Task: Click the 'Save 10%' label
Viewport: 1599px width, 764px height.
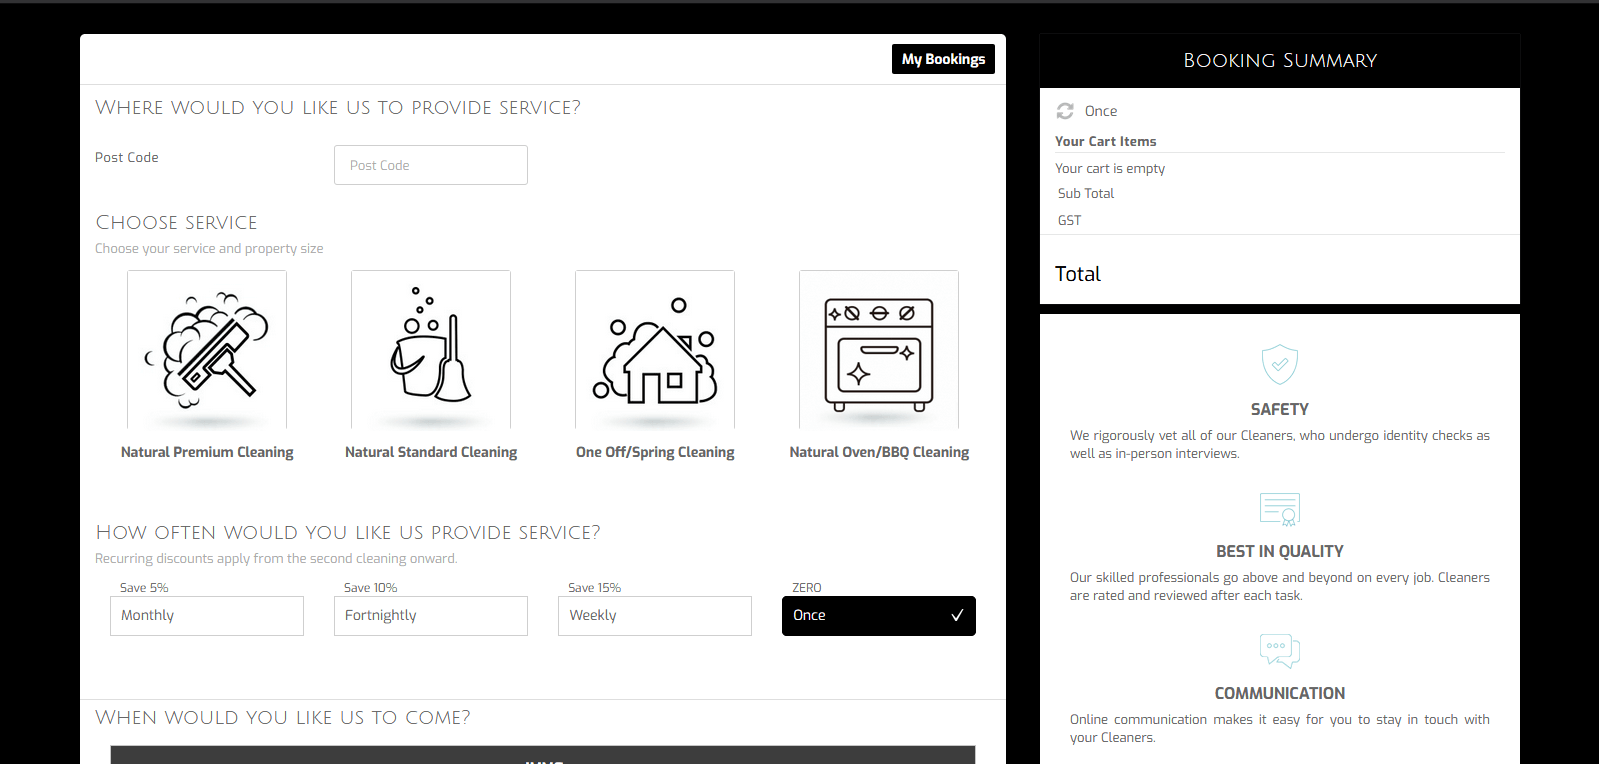Action: pos(371,588)
